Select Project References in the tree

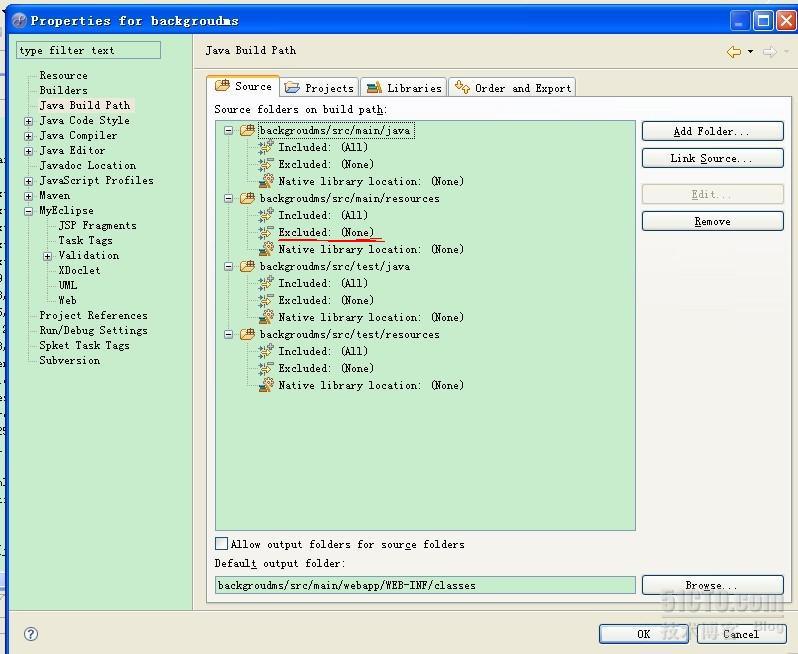click(94, 316)
